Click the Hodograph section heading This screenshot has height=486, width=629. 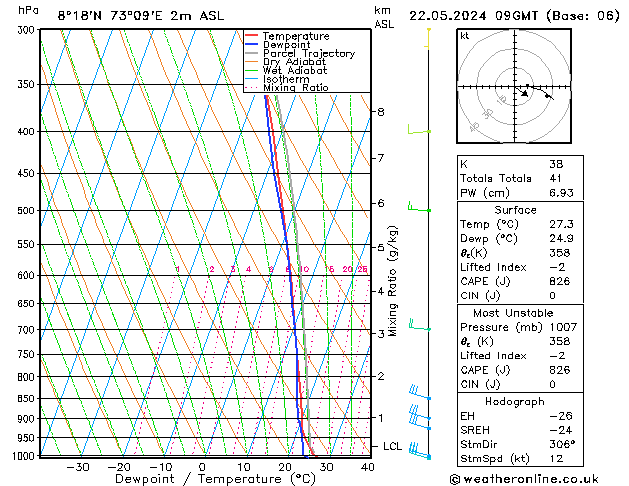(515, 401)
